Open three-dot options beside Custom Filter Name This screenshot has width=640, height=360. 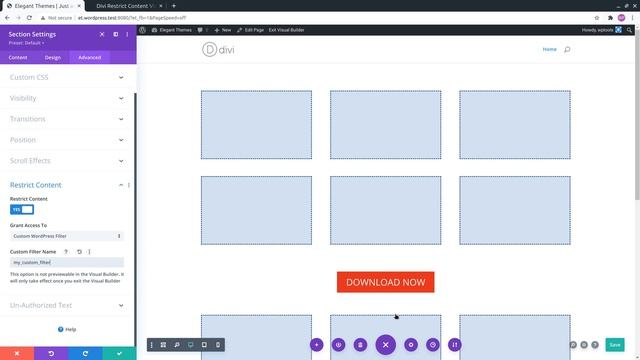point(89,252)
